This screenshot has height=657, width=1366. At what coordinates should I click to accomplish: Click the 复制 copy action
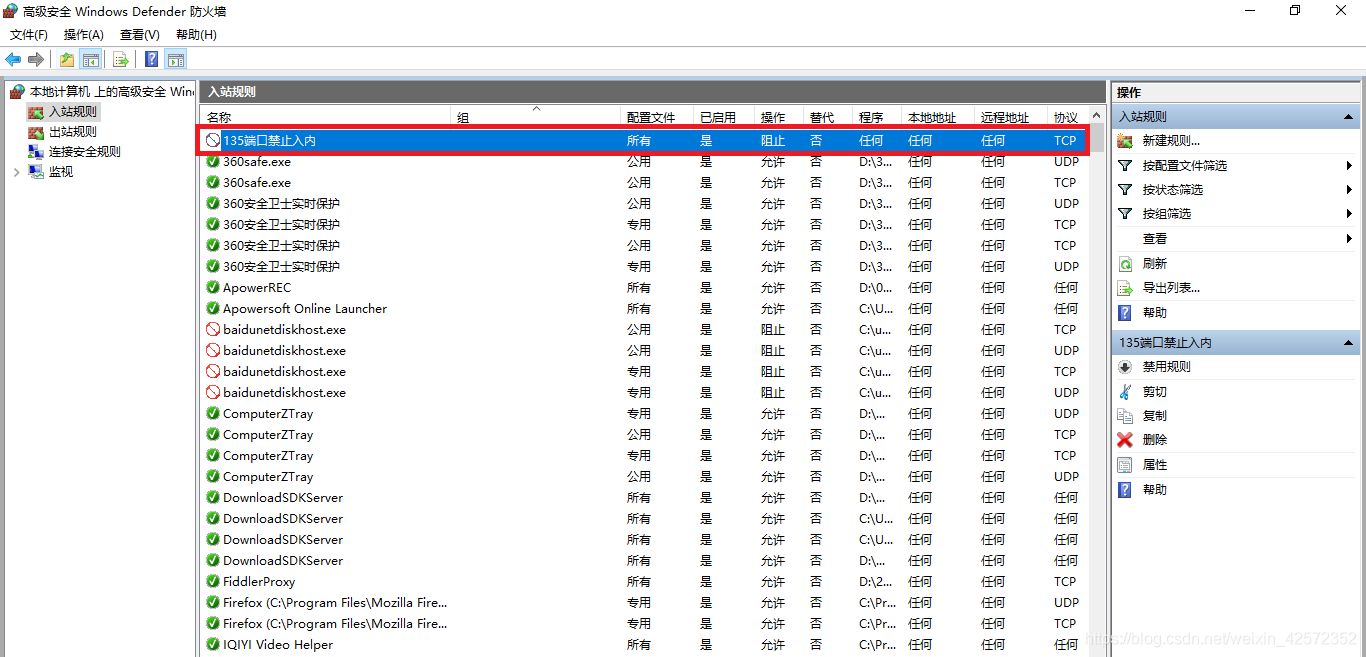pos(1154,416)
